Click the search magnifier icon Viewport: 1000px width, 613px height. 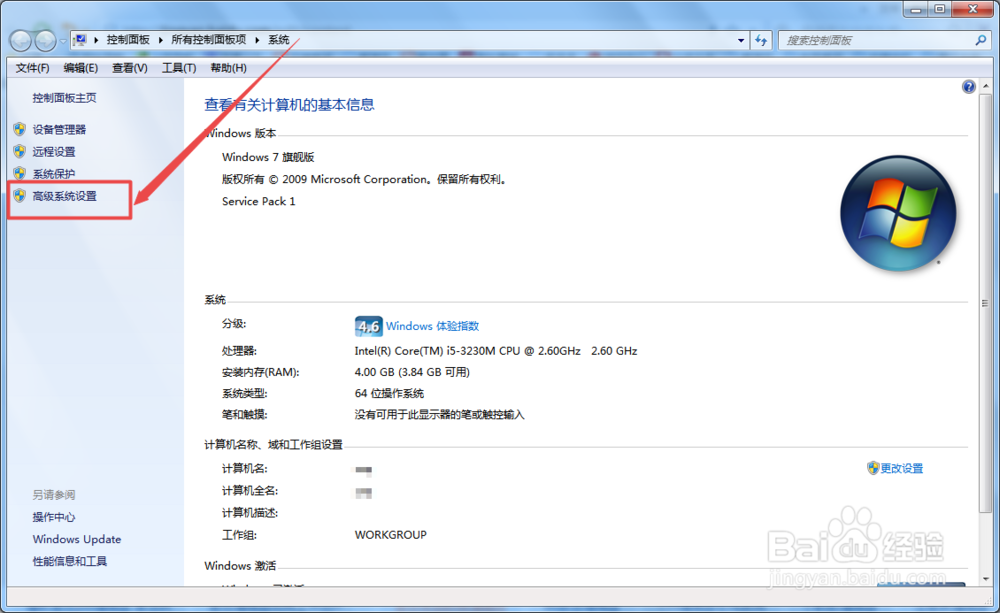coord(980,40)
